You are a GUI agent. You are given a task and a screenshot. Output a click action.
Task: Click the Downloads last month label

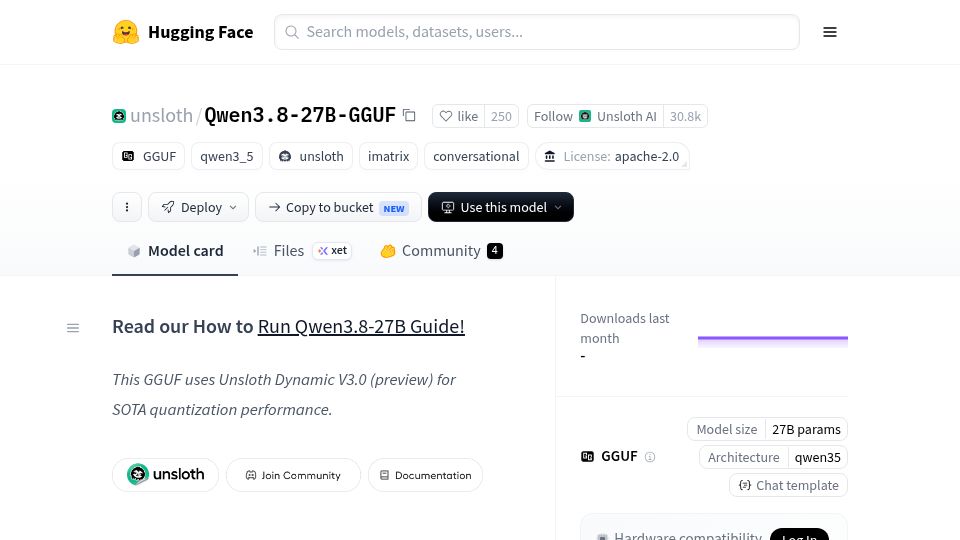[x=624, y=328]
